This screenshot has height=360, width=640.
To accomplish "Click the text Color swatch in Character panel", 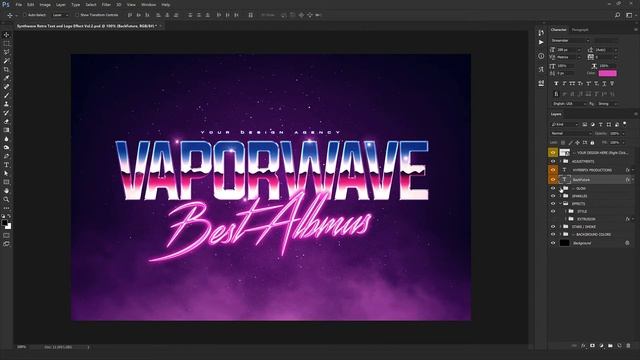I will coord(607,73).
